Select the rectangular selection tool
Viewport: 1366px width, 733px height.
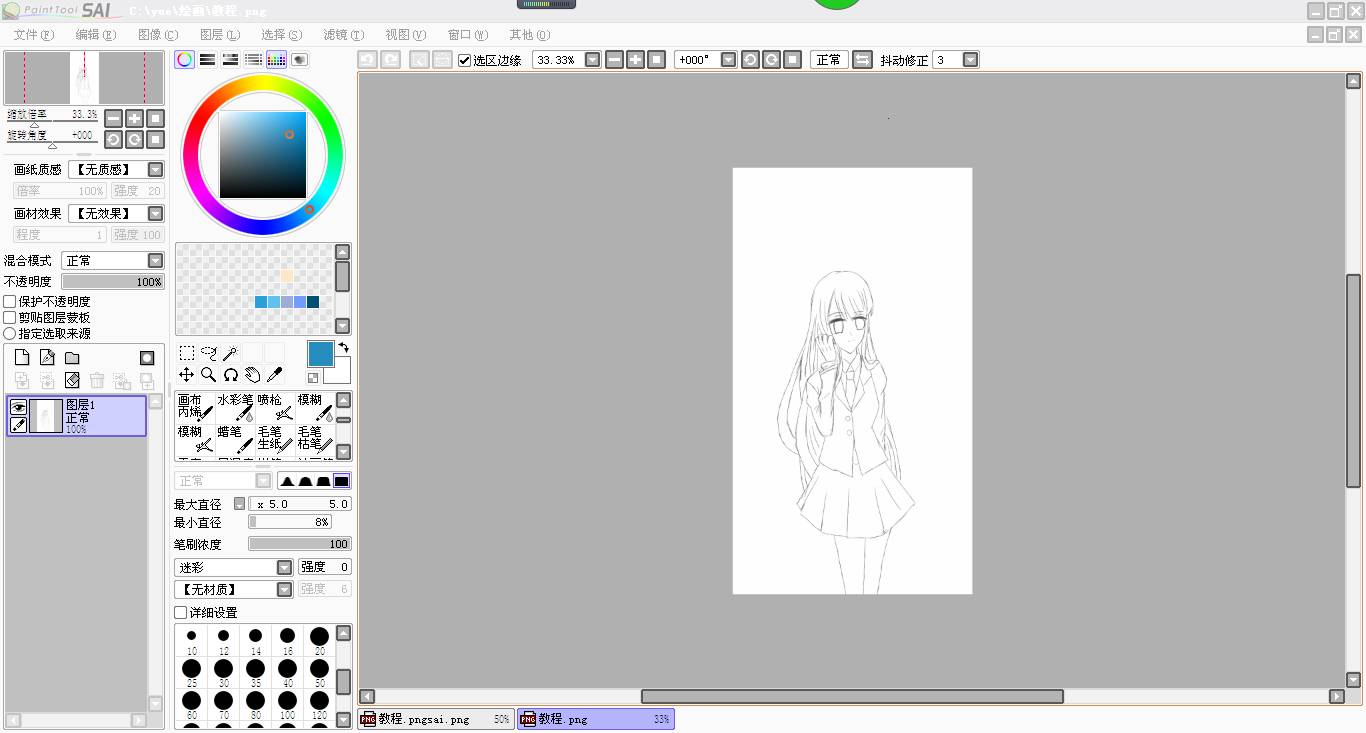click(187, 353)
